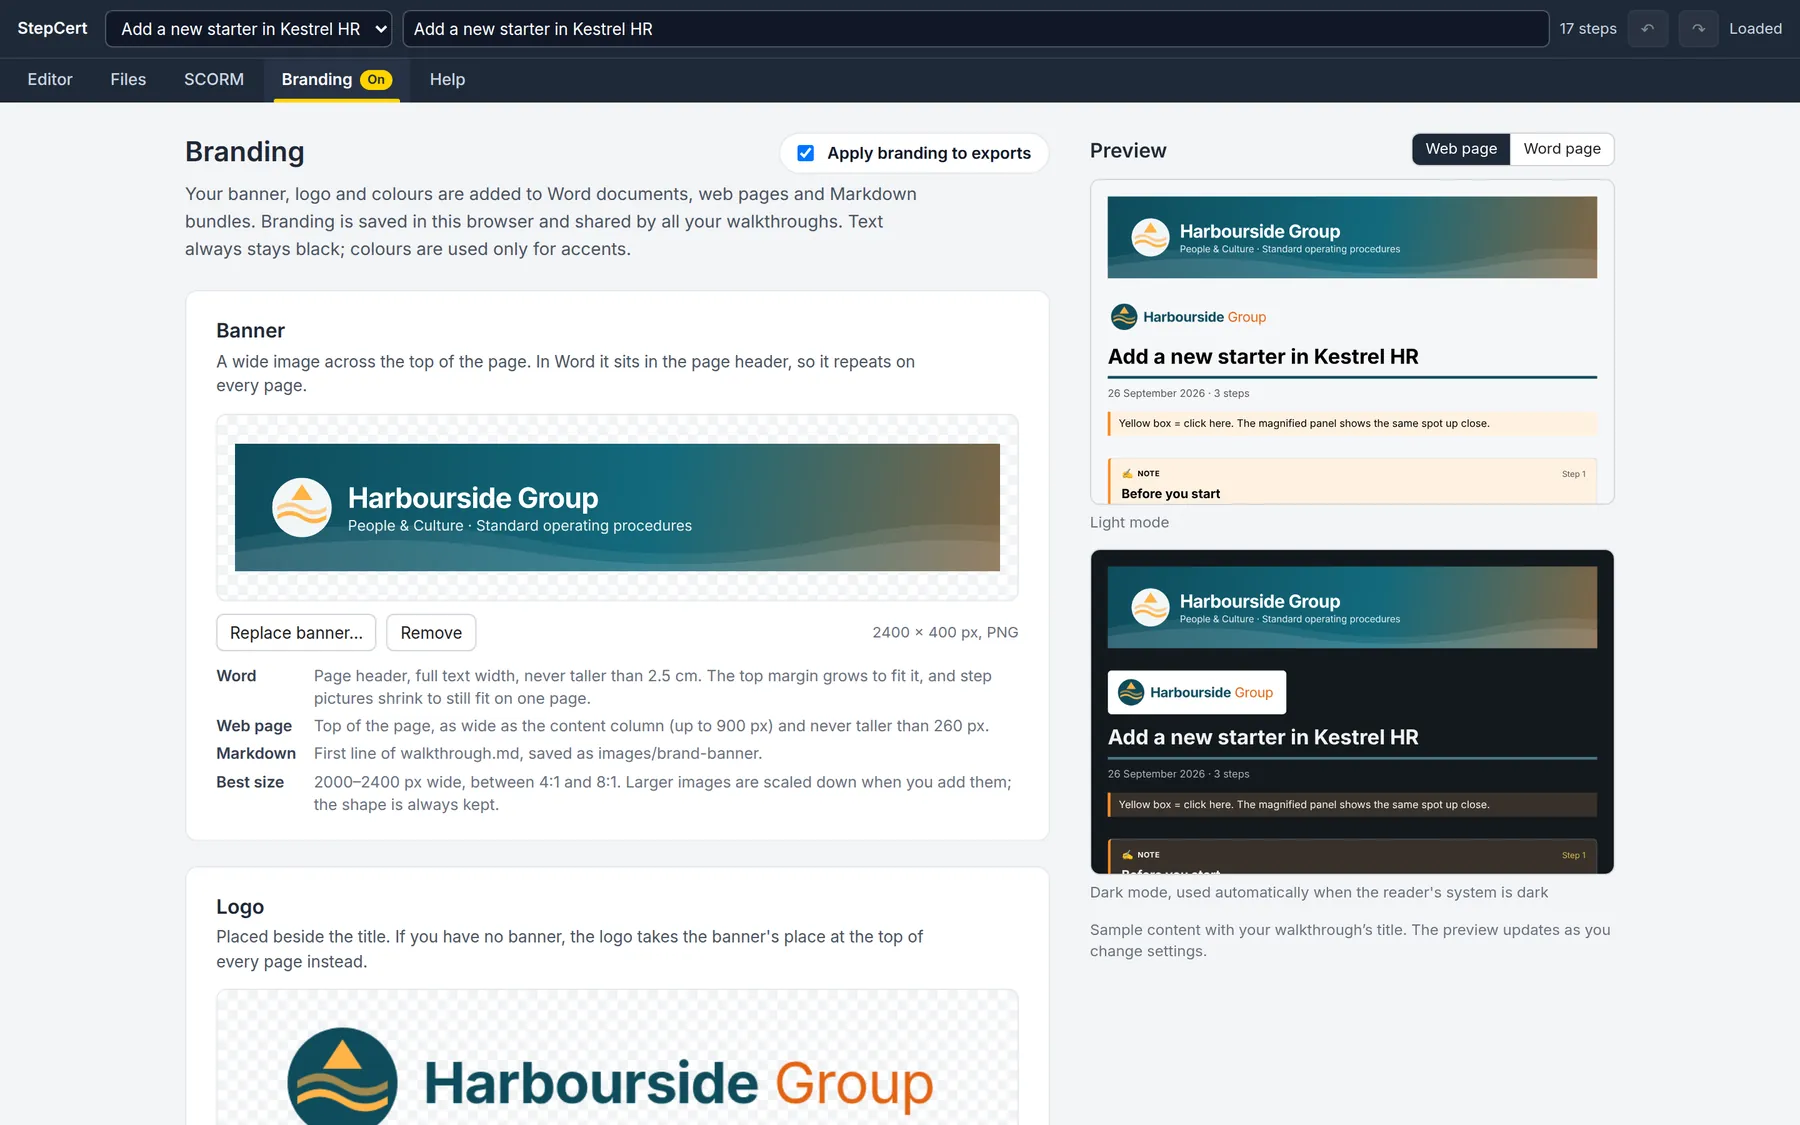1800x1125 pixels.
Task: Click the 'On' badge beside Branding
Action: pos(376,80)
